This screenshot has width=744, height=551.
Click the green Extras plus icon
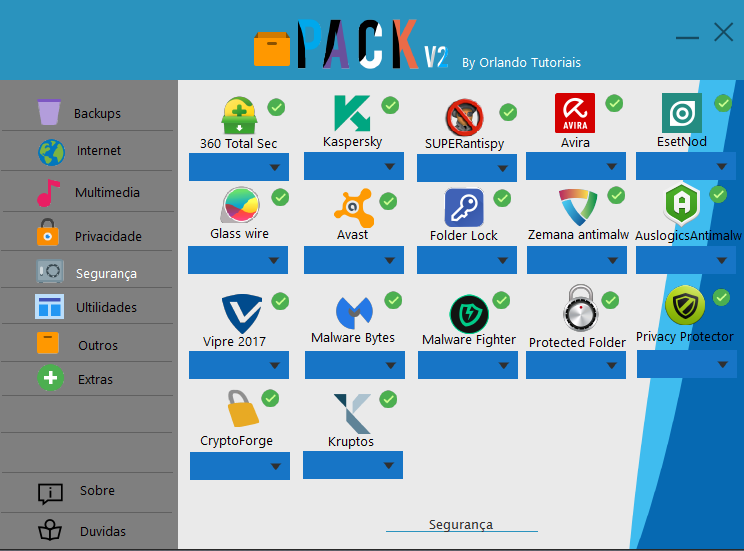coord(50,378)
